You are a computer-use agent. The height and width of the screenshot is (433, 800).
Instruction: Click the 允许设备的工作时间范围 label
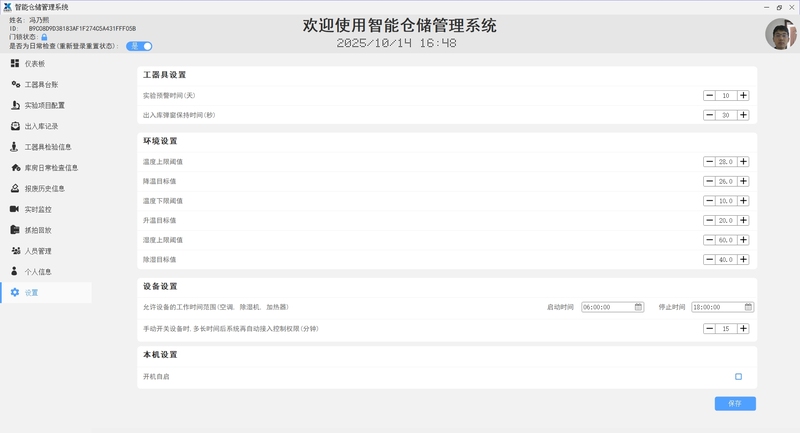(216, 307)
